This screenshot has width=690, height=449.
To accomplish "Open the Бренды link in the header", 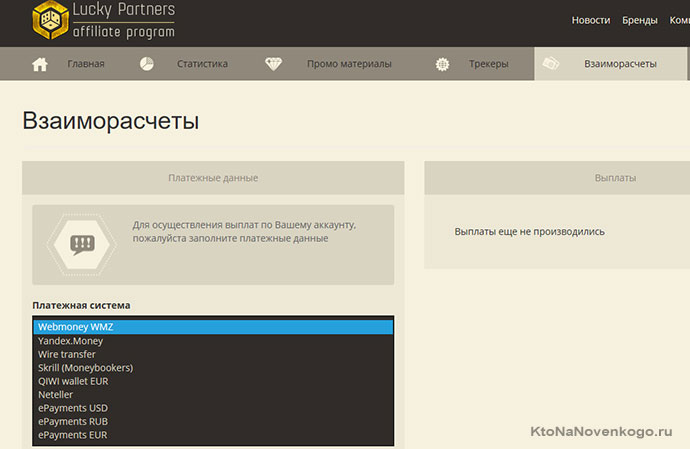I will point(639,20).
